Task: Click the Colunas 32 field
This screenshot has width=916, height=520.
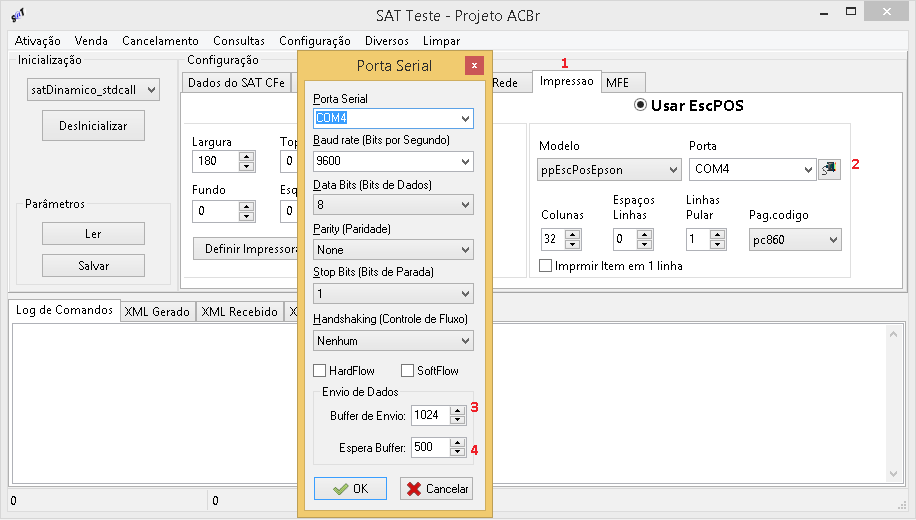Action: coord(553,240)
